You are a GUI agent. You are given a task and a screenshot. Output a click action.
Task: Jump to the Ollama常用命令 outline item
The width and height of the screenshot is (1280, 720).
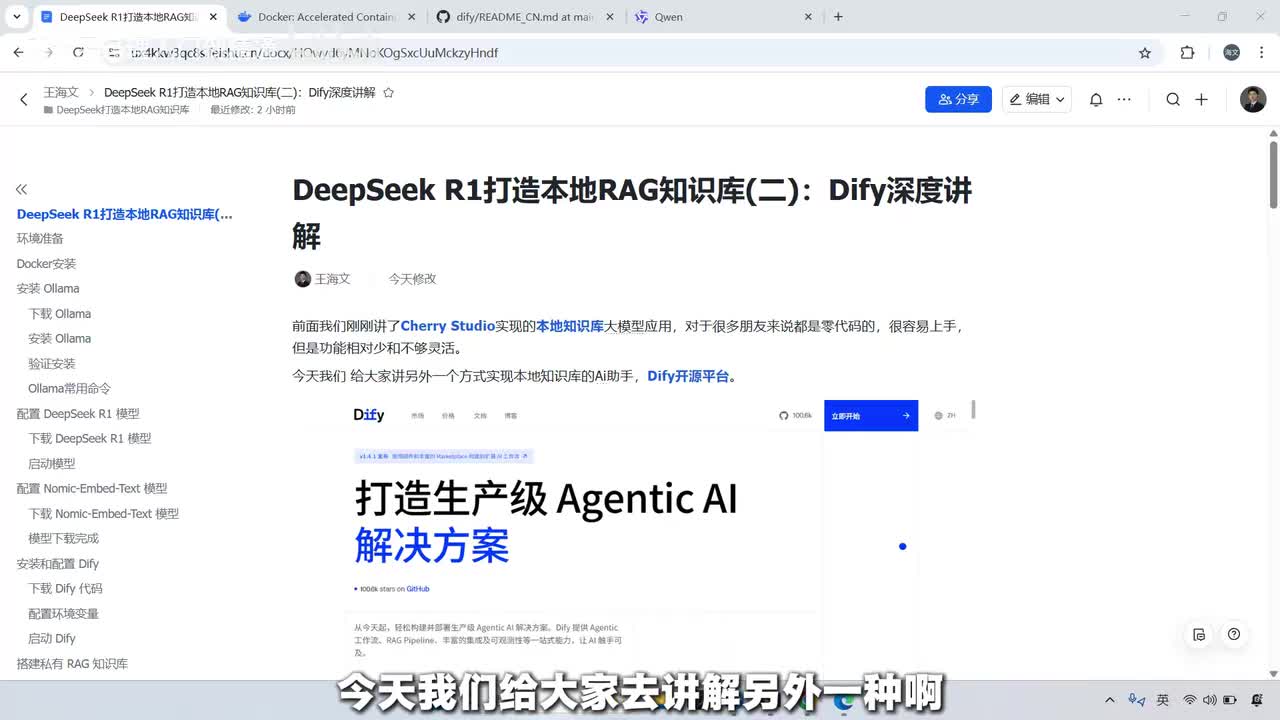point(70,389)
